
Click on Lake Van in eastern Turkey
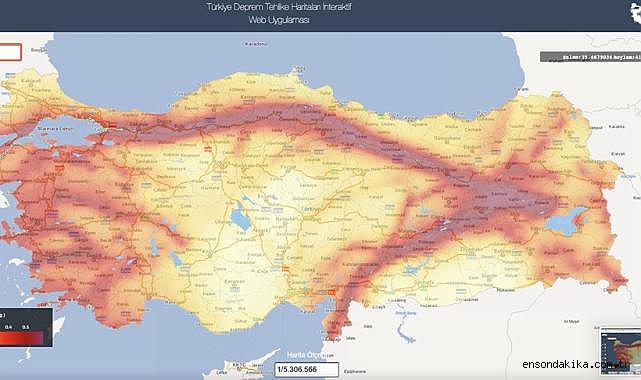[x=566, y=221]
